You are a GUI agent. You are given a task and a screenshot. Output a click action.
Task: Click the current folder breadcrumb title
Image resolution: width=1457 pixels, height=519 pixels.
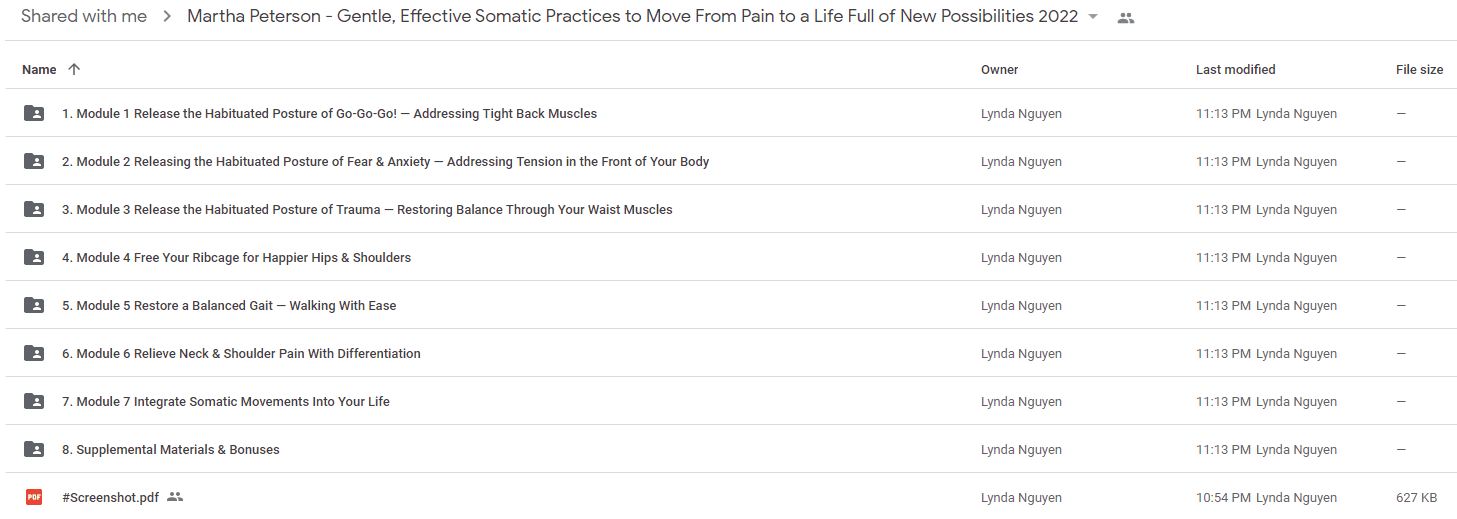[633, 16]
